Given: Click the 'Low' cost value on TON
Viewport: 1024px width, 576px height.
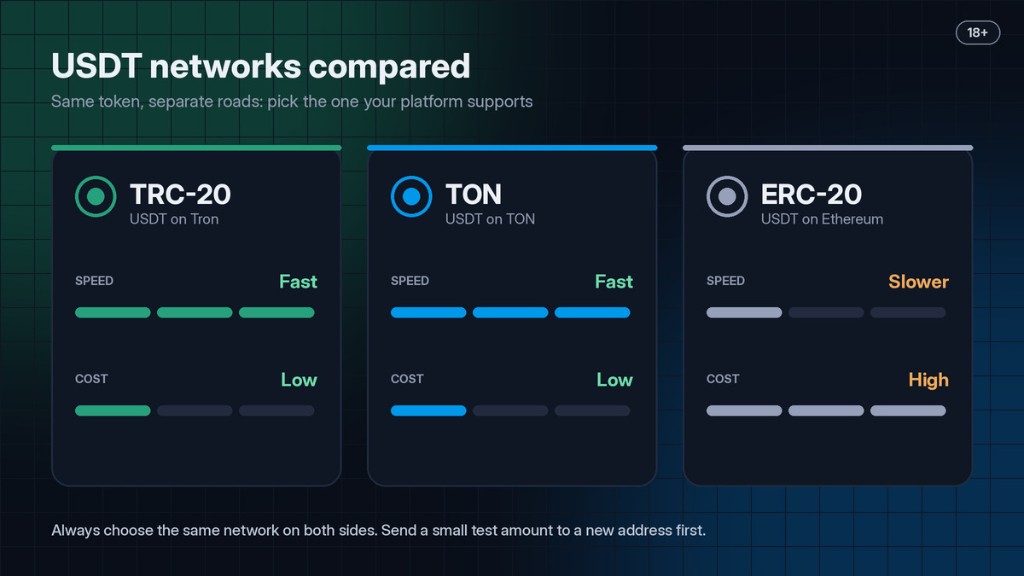Looking at the screenshot, I should click(615, 379).
